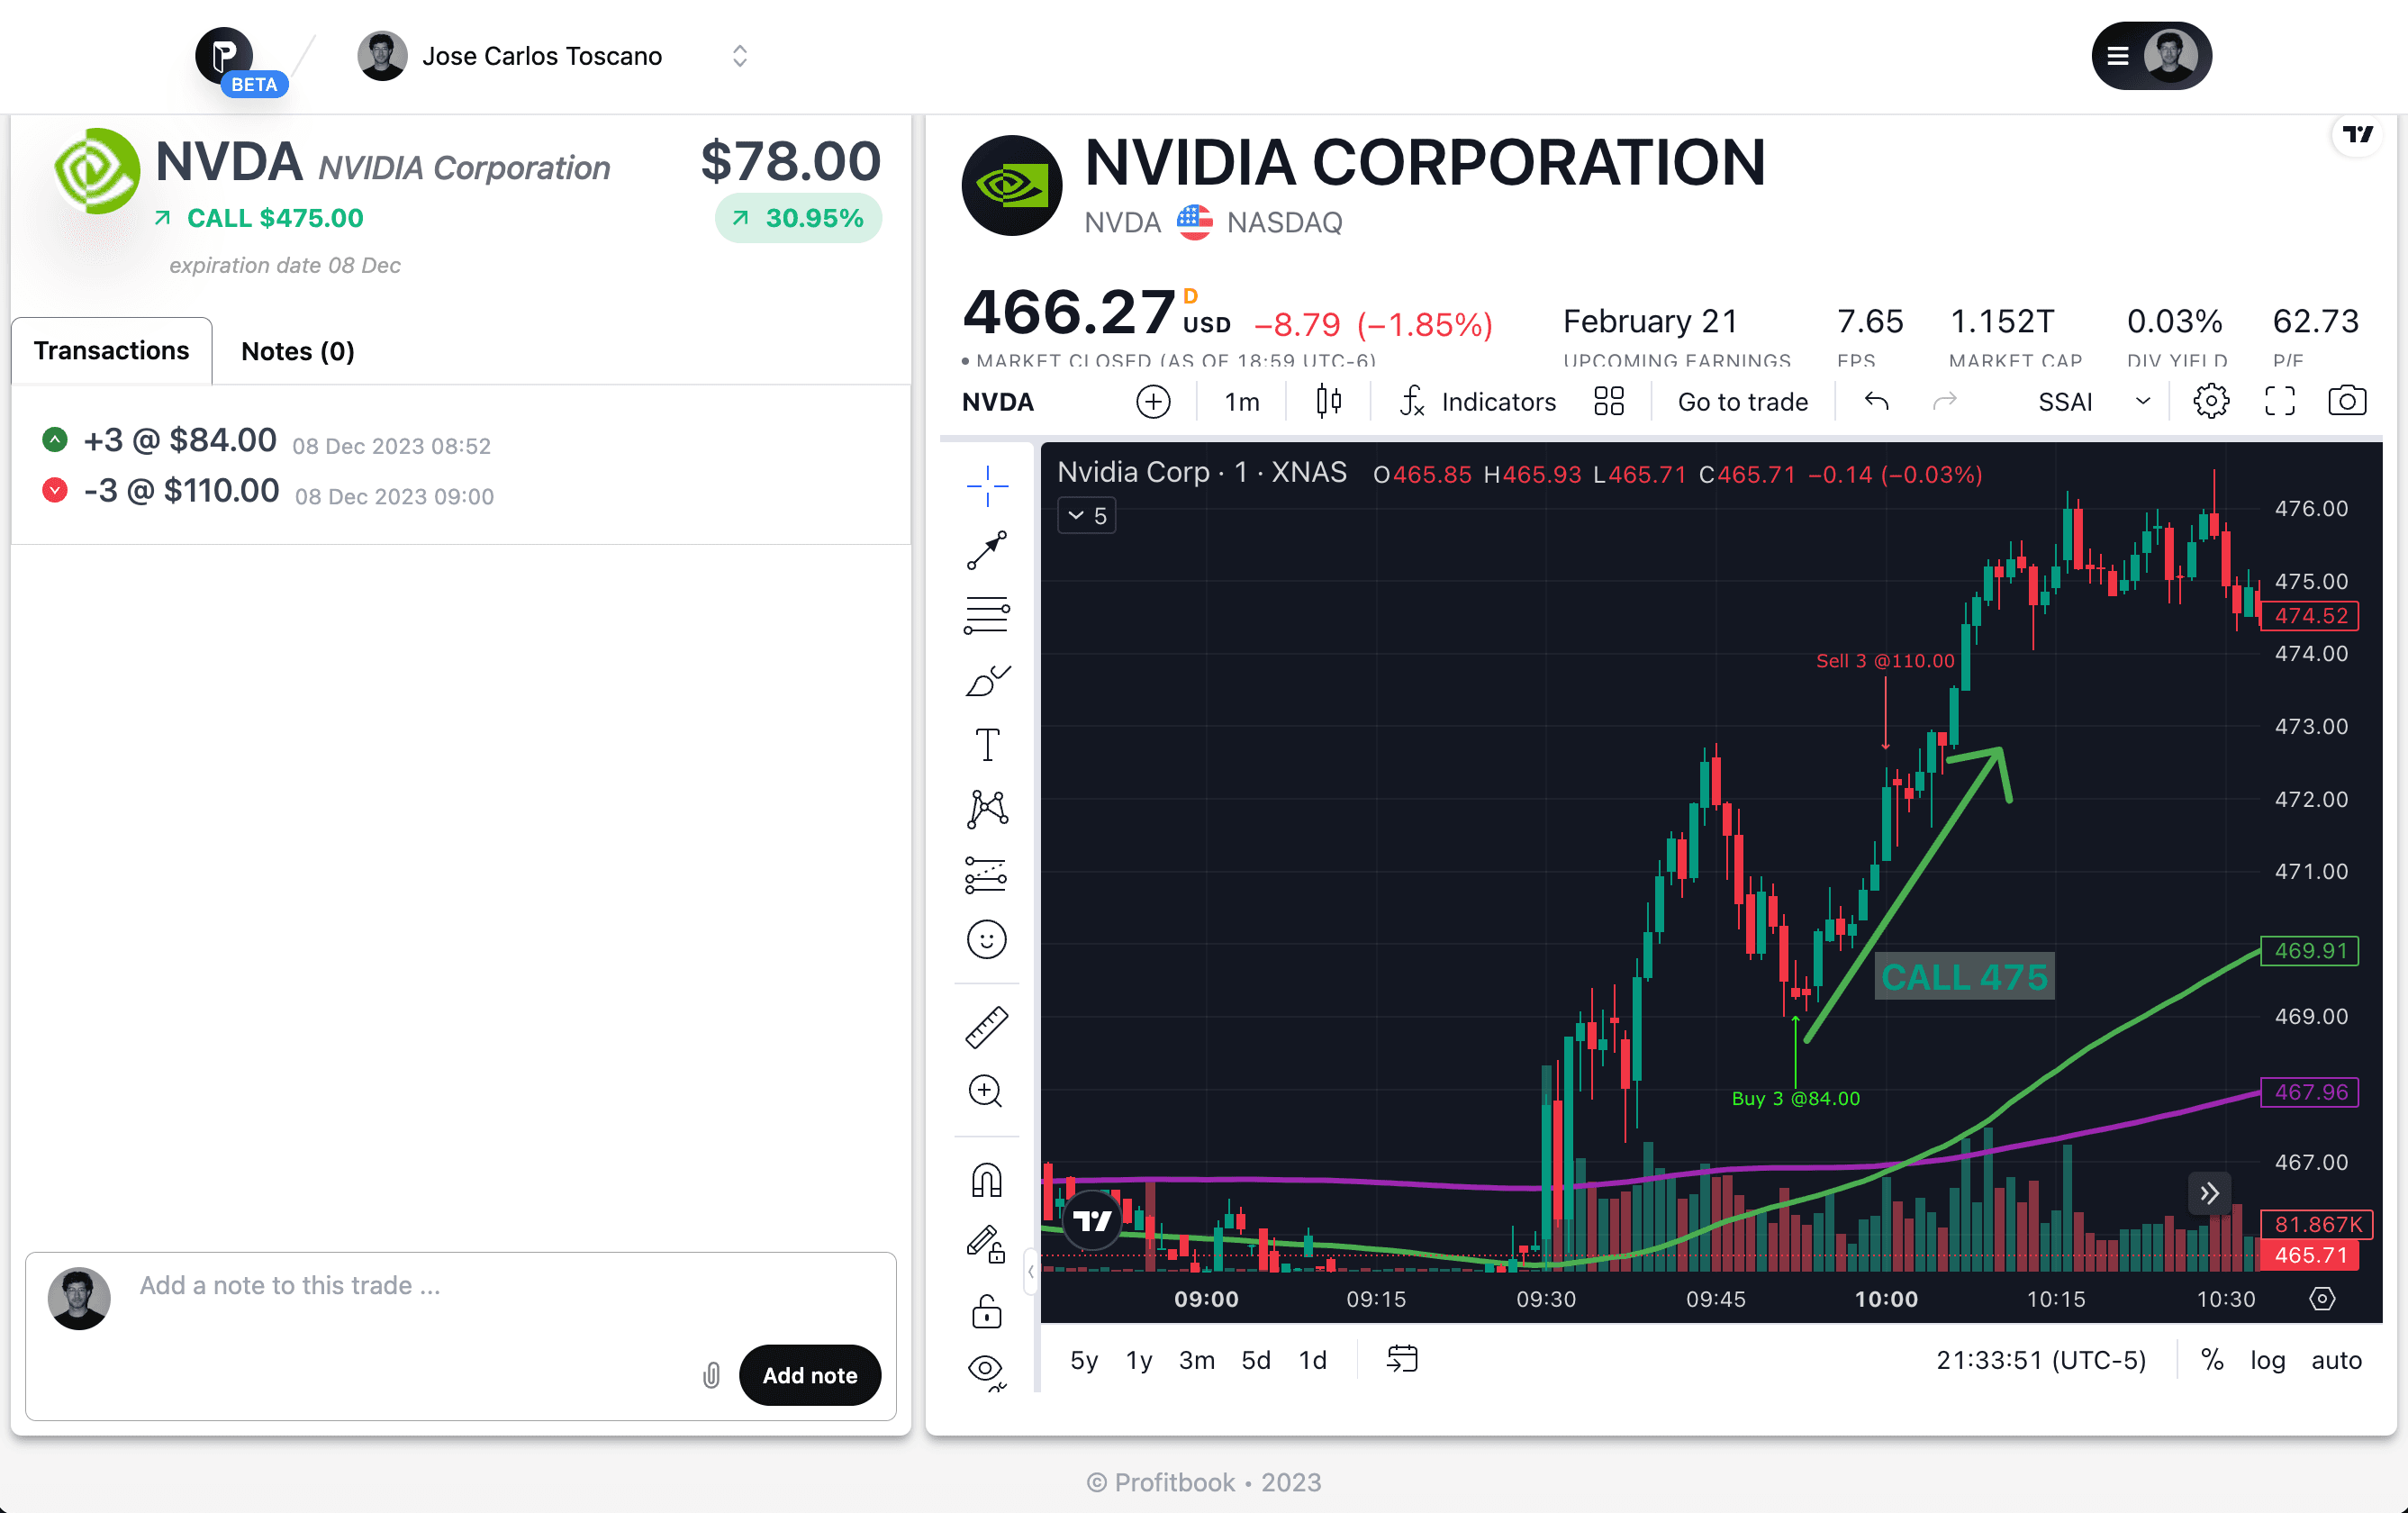
Task: Lock all drawings using the padlock icon
Action: coord(987,1311)
